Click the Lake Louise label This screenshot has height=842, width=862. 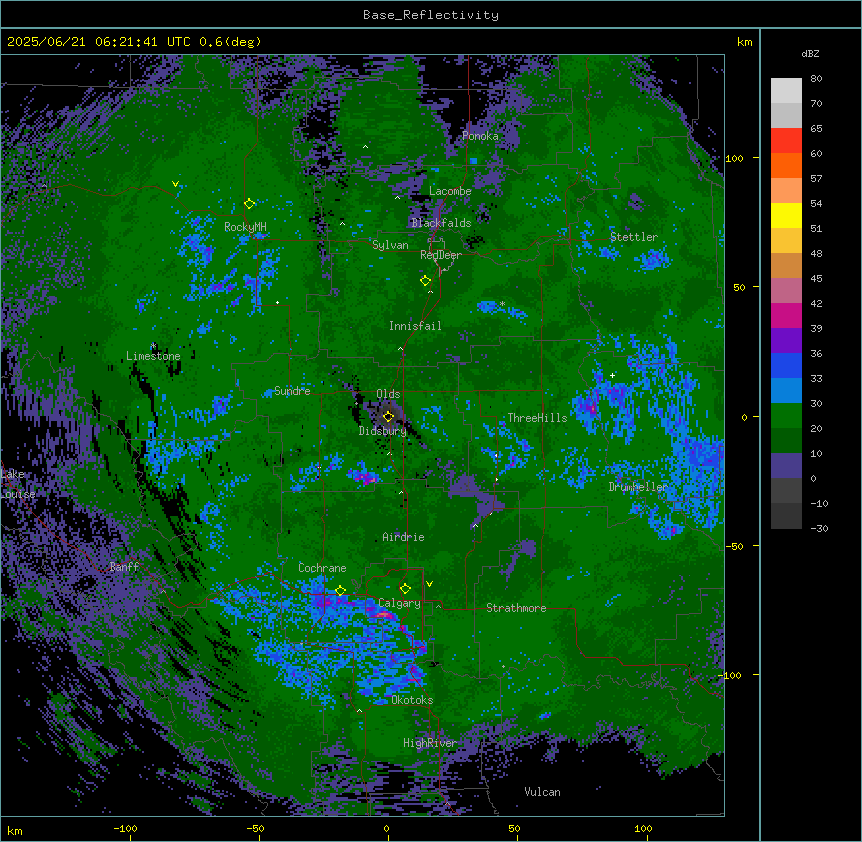click(x=18, y=484)
